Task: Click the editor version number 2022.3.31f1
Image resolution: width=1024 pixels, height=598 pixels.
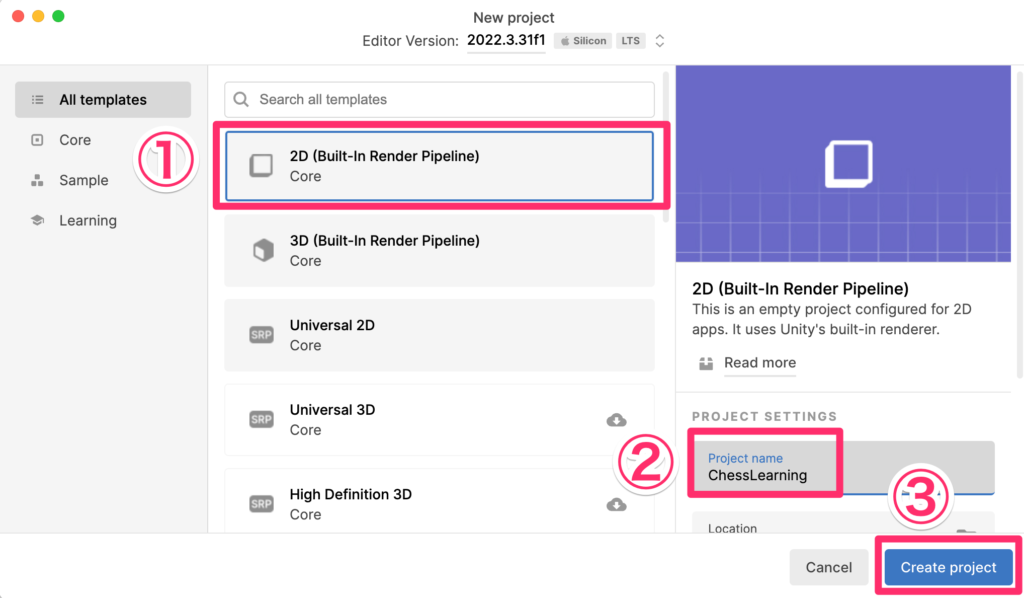Action: click(x=506, y=41)
